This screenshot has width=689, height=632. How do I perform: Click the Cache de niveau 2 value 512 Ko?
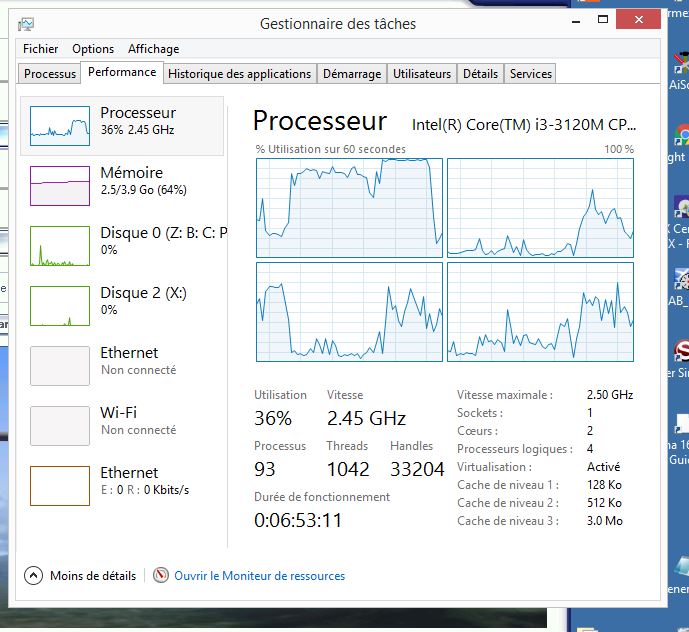click(x=604, y=503)
